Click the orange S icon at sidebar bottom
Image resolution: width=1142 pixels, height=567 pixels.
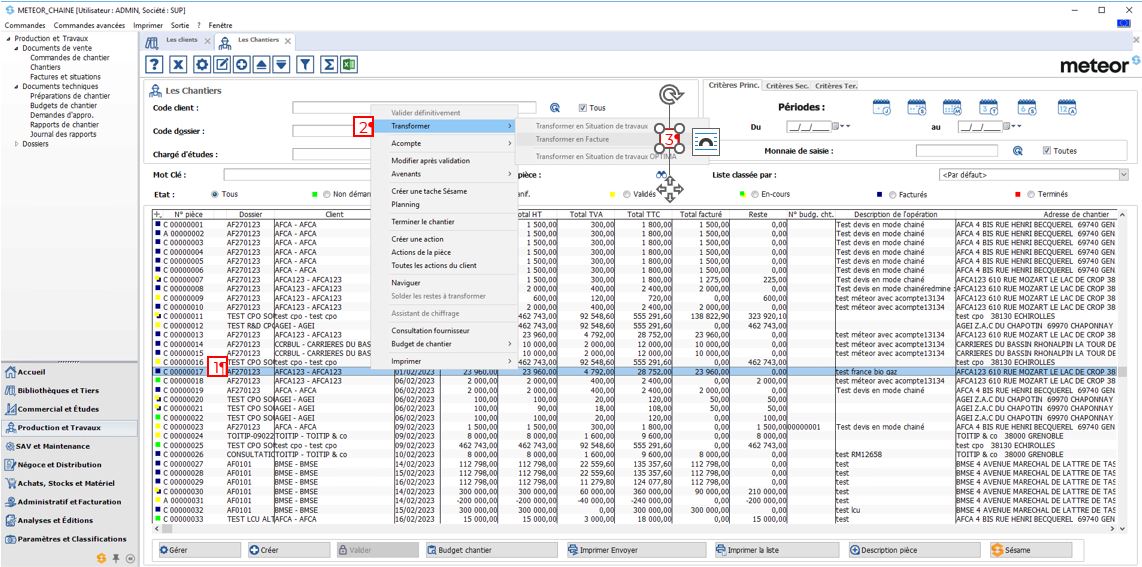pos(101,558)
